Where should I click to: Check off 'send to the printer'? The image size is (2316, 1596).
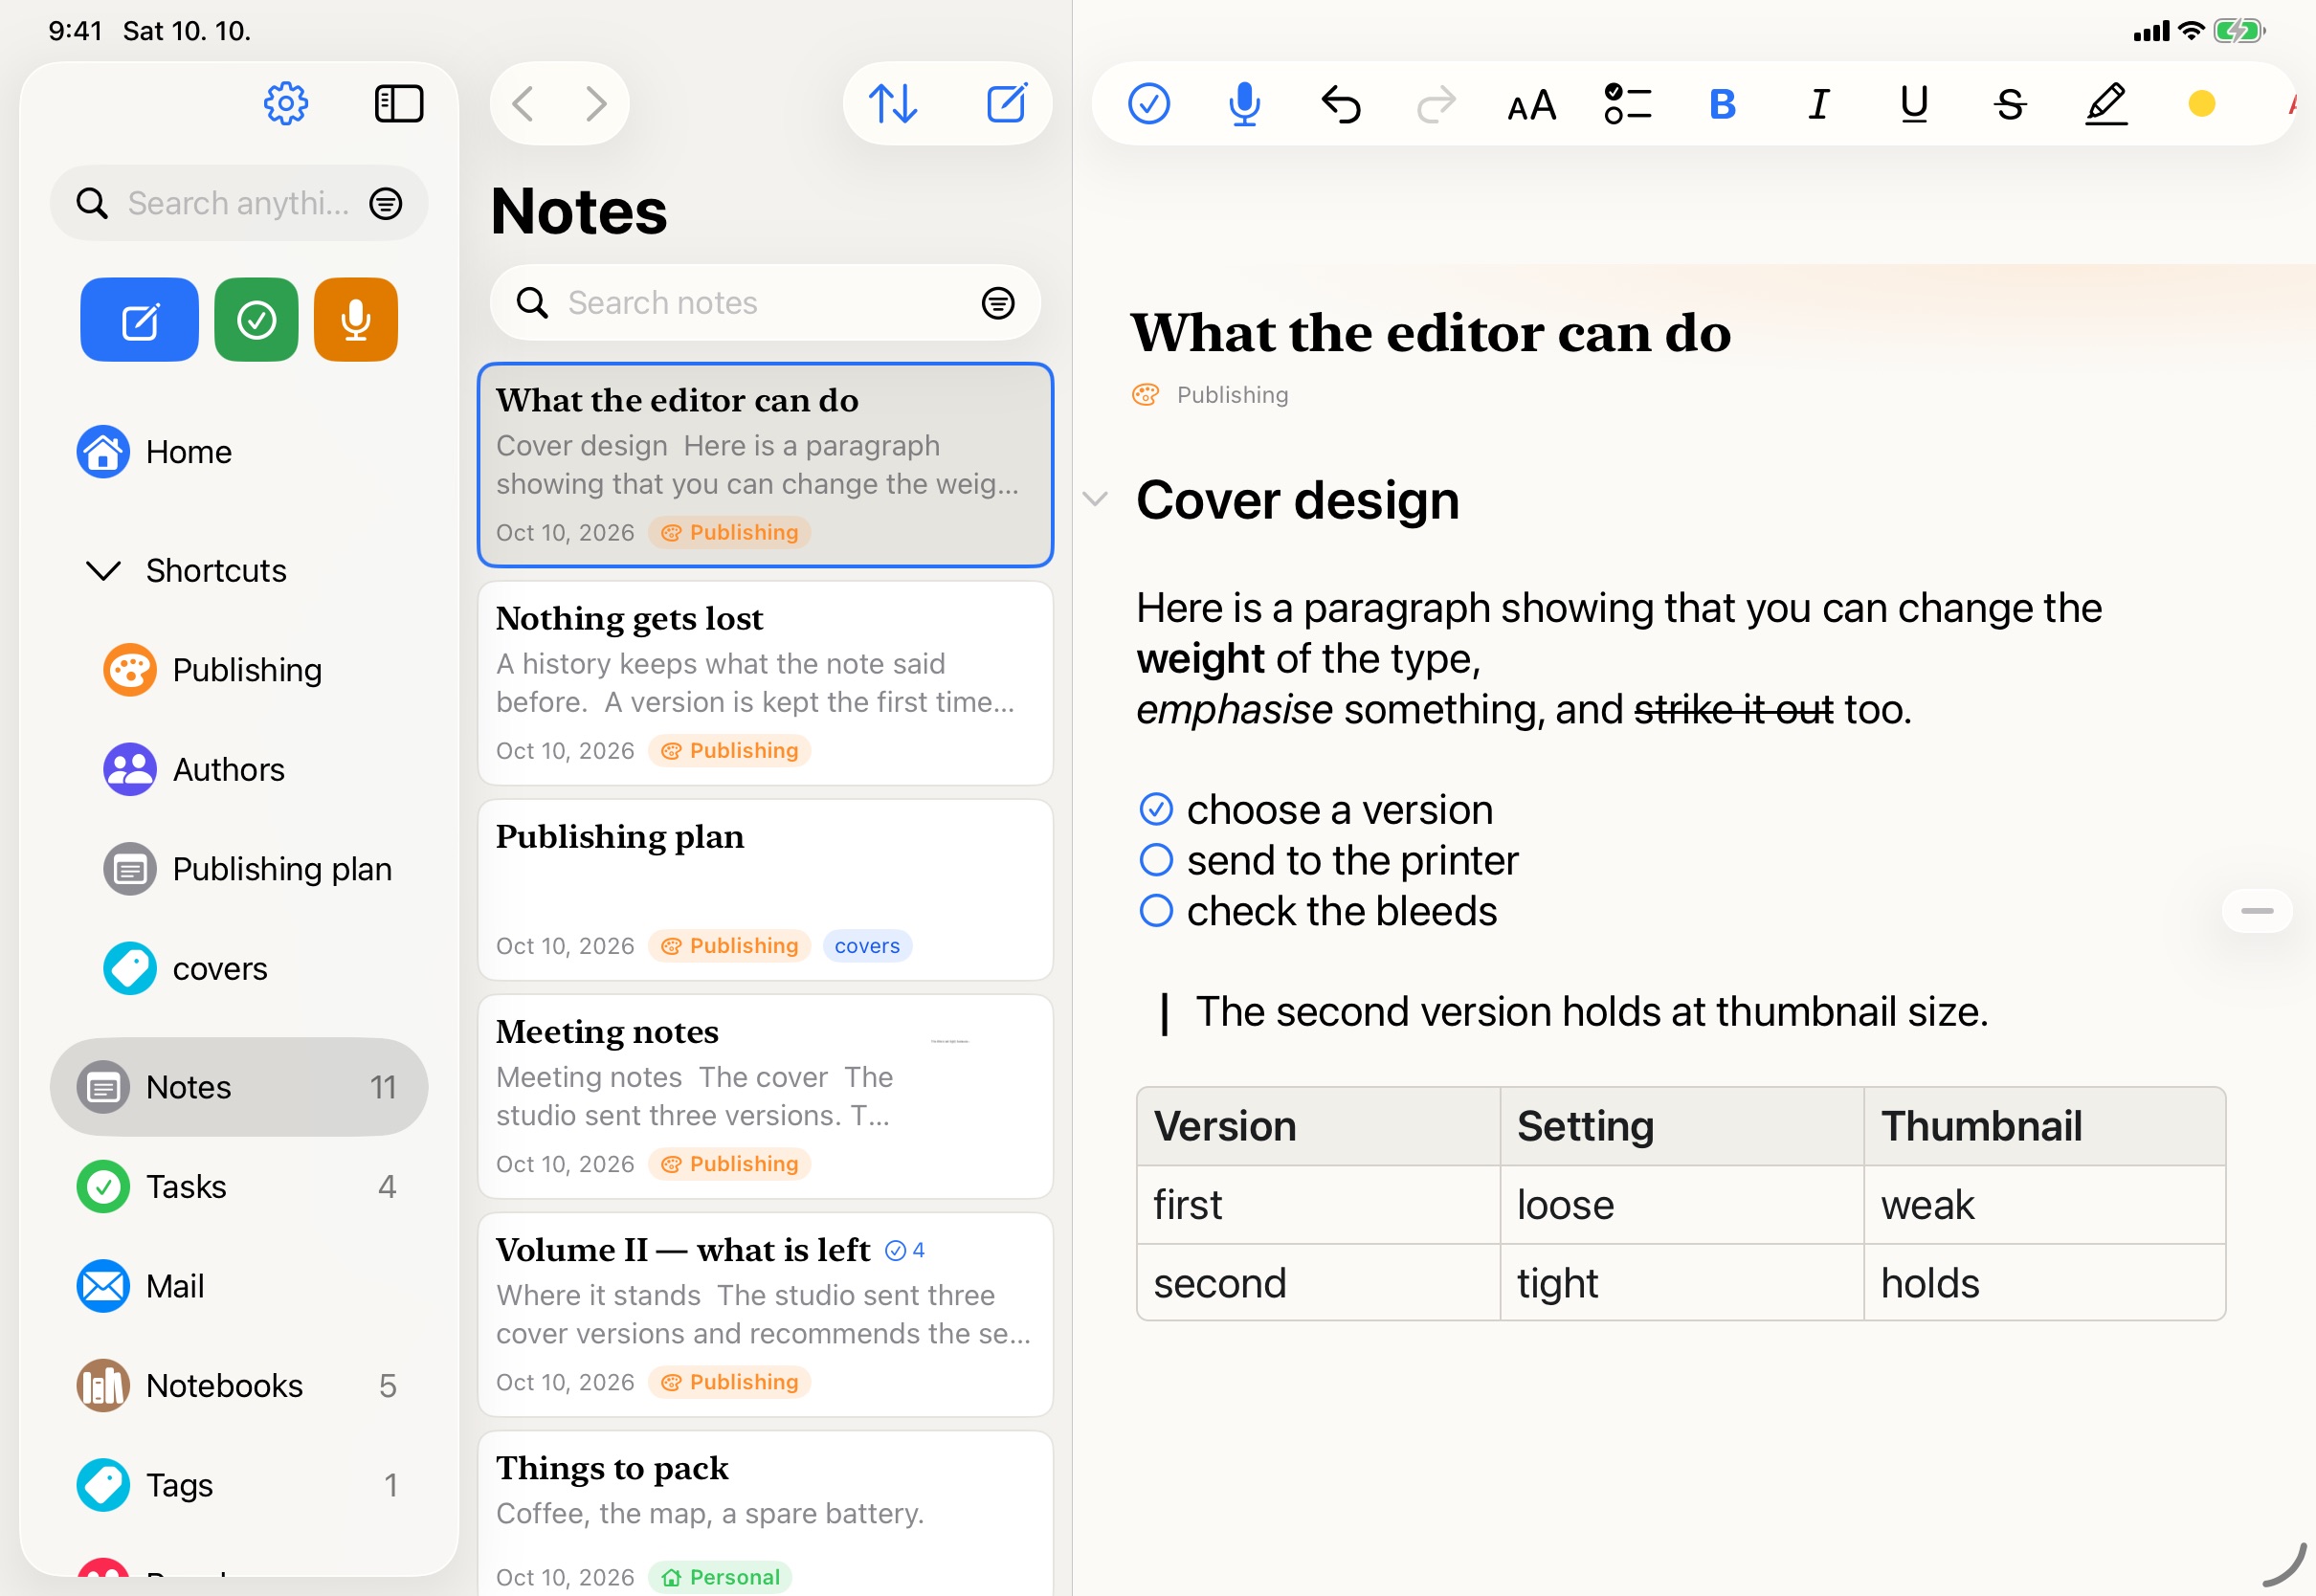point(1156,860)
